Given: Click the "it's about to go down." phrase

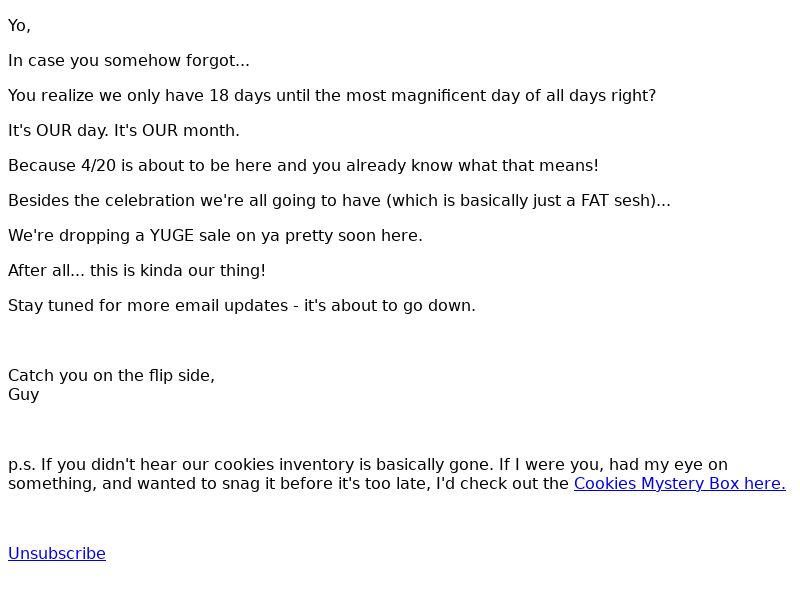Looking at the screenshot, I should [x=390, y=306].
